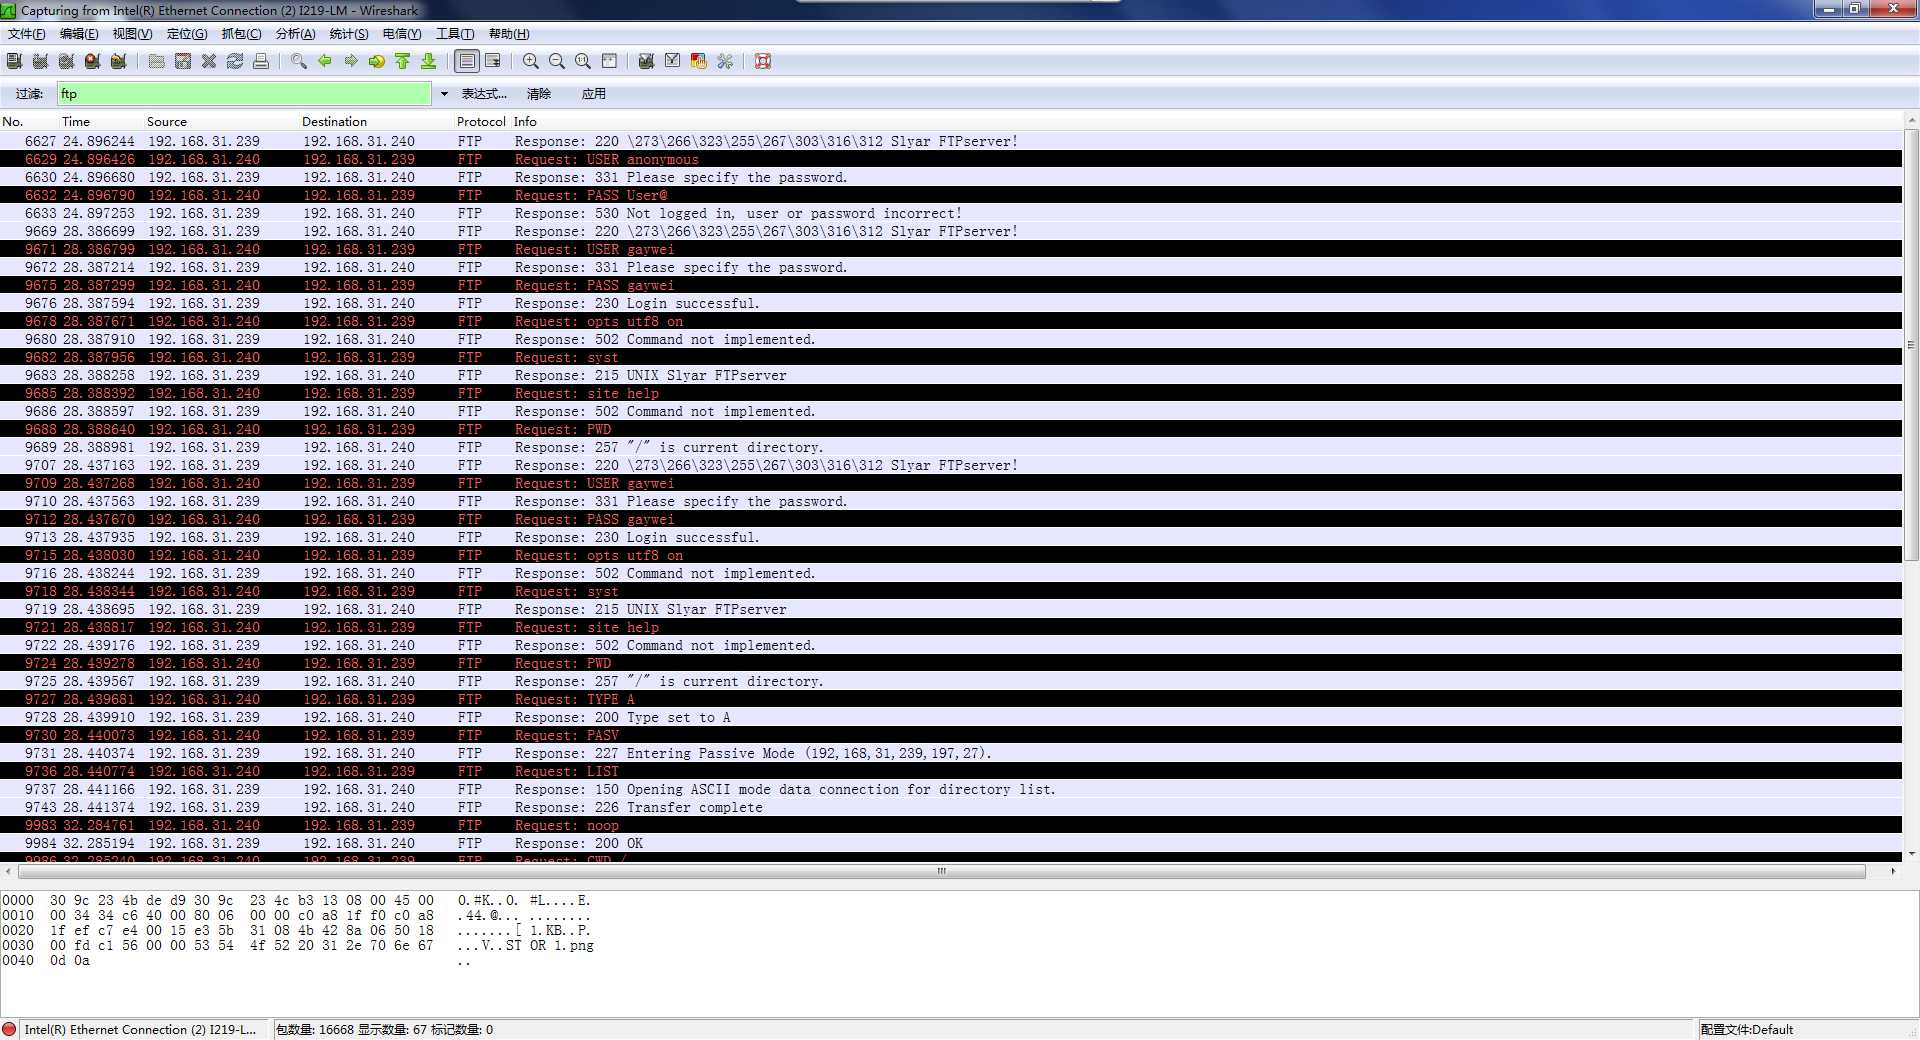Stop the running capture
The width and height of the screenshot is (1920, 1040).
point(92,61)
